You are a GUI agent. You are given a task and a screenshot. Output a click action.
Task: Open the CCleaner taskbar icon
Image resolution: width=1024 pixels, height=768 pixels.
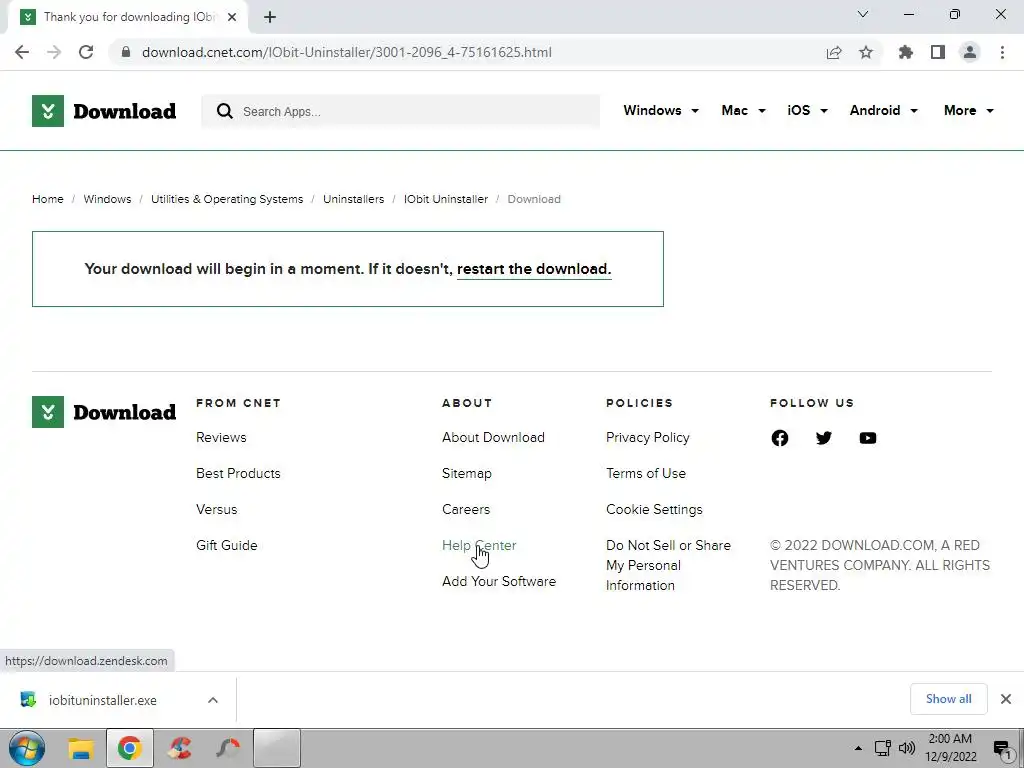179,748
